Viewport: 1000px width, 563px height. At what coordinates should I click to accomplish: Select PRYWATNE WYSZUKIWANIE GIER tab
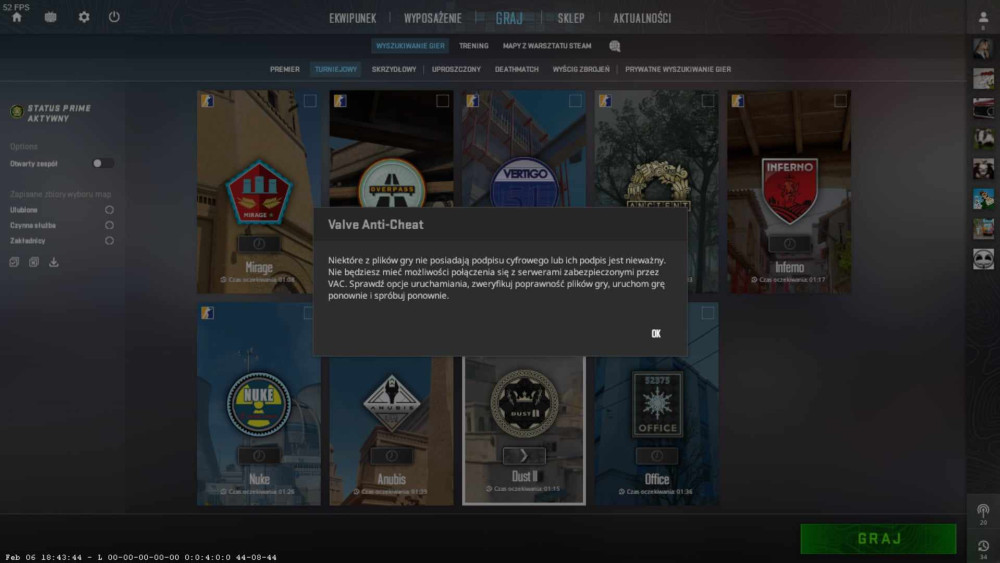click(678, 69)
